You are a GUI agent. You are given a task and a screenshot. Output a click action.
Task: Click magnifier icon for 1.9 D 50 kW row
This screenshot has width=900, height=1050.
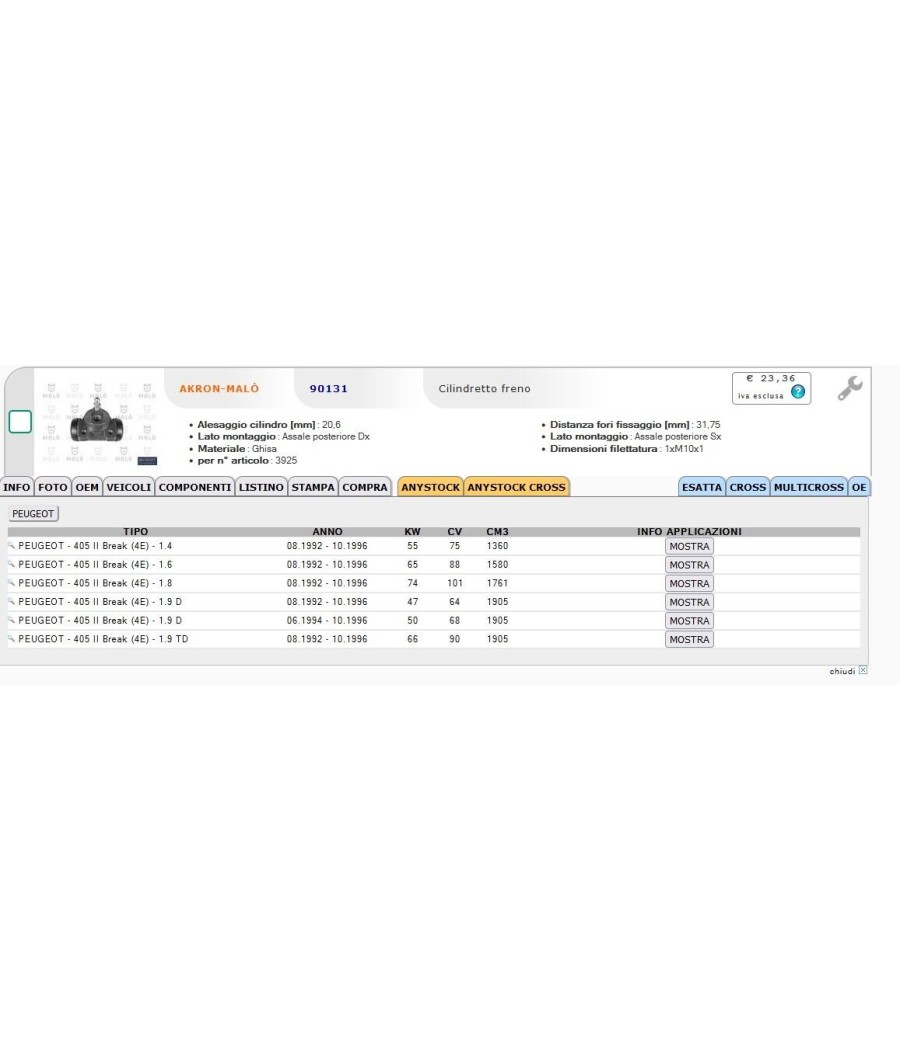click(x=11, y=620)
